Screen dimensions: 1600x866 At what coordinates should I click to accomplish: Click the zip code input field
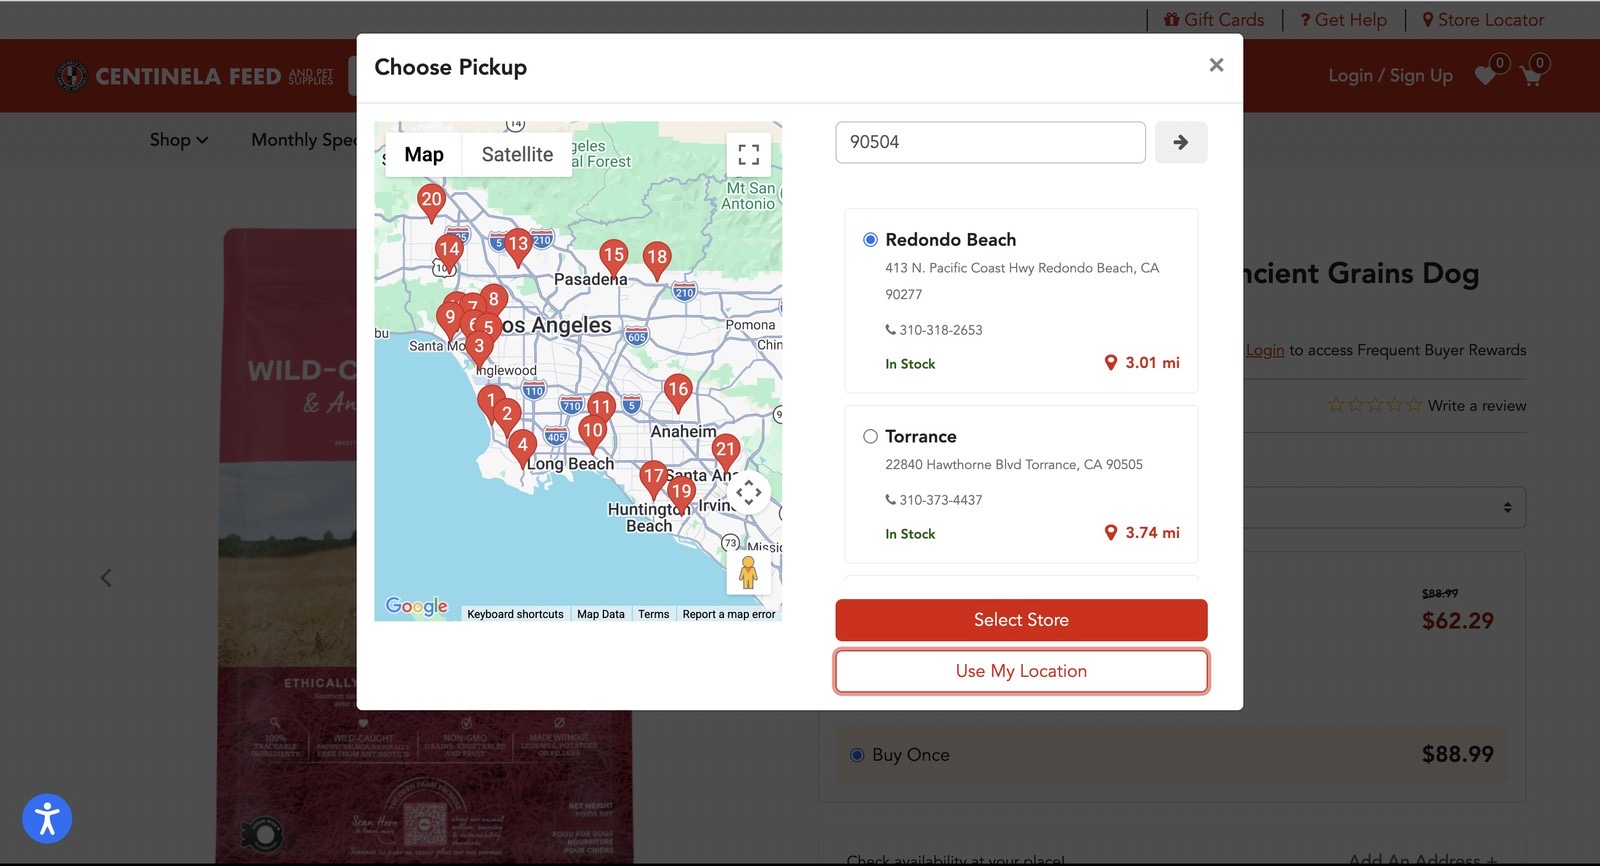[990, 142]
